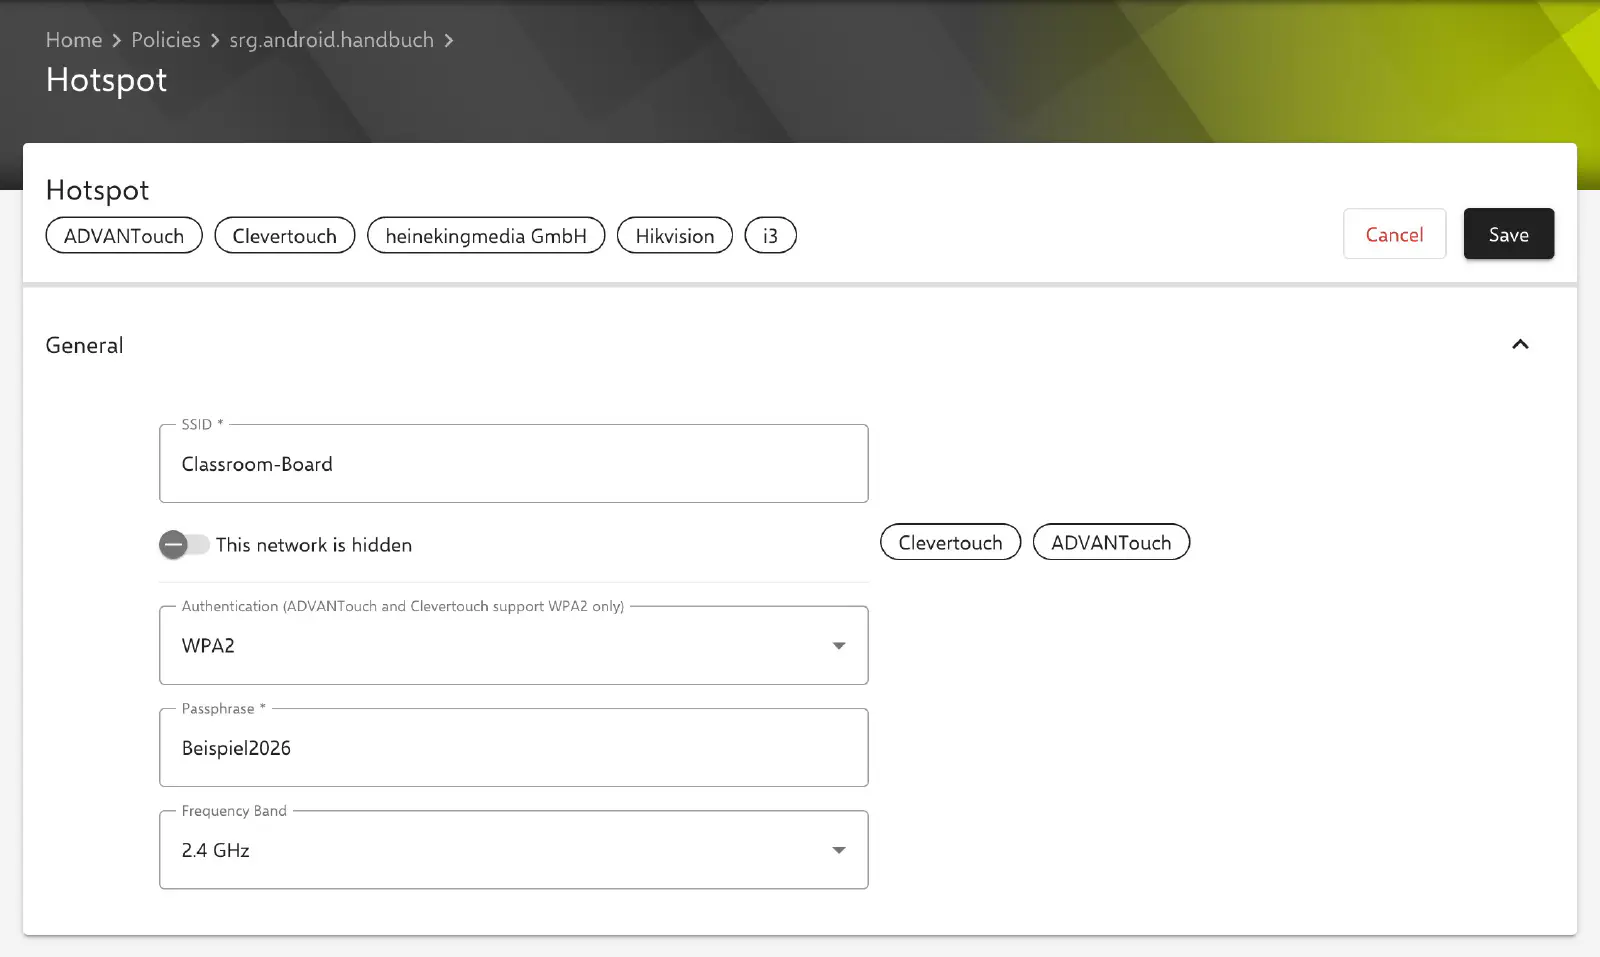Open the srg.android.handbuch breadcrumb

(x=332, y=40)
